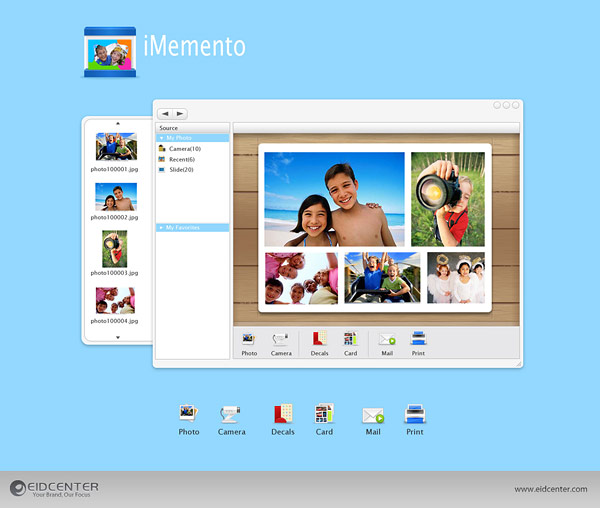Click the Print icon in the app toolbar
Viewport: 600px width, 508px height.
[418, 339]
